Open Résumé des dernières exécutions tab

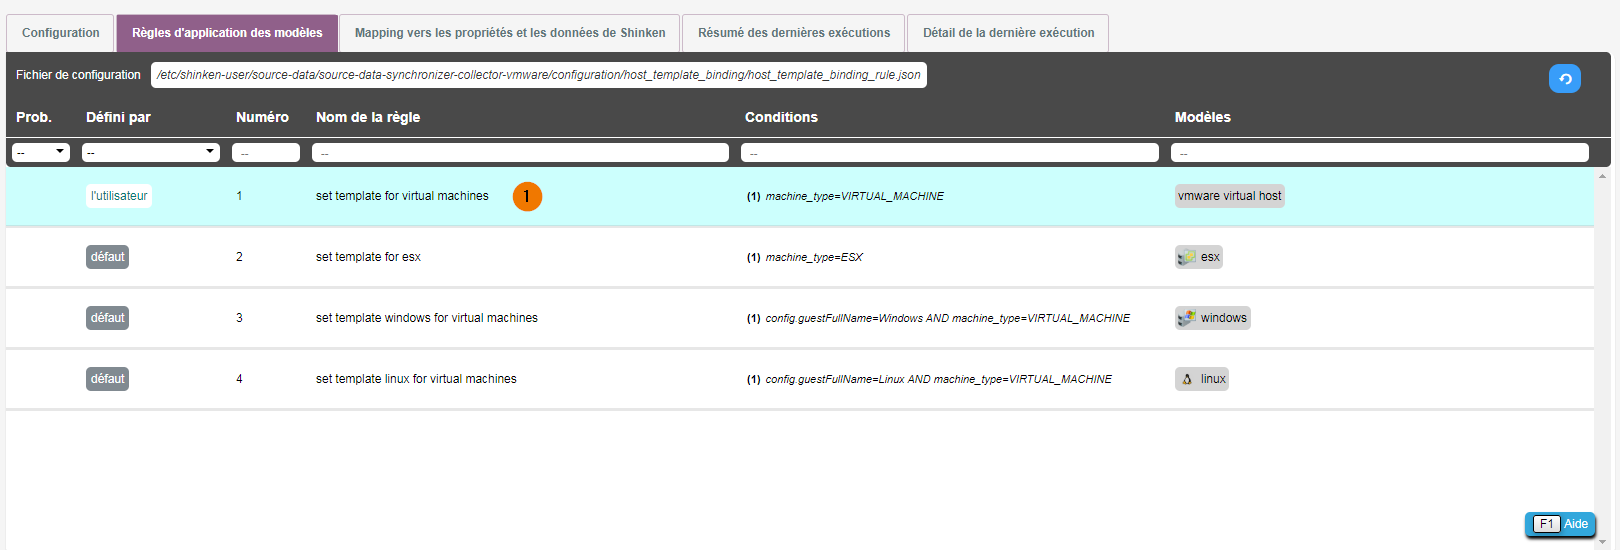pyautogui.click(x=793, y=33)
